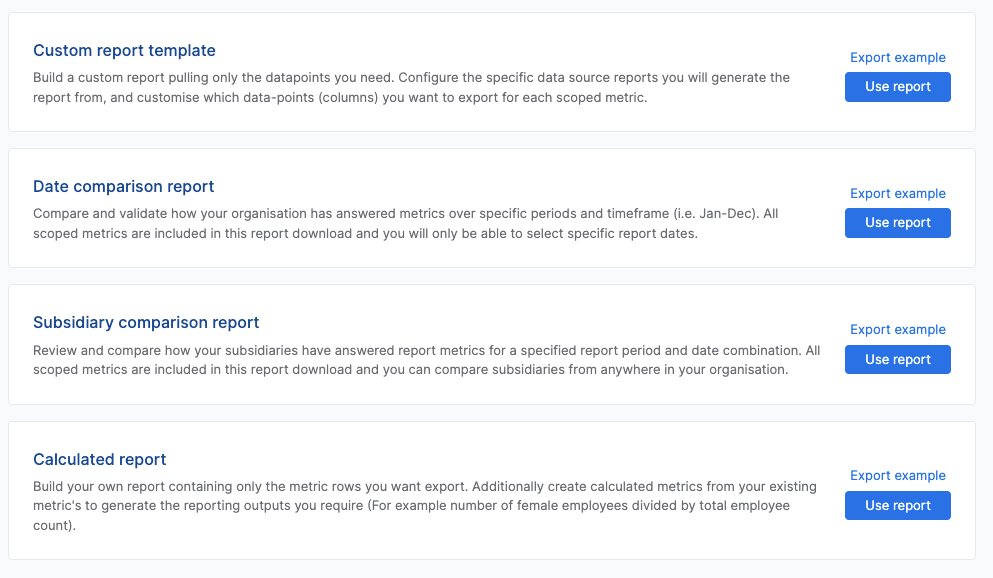The width and height of the screenshot is (993, 578).
Task: Click Use report under Date comparison report
Action: (897, 223)
